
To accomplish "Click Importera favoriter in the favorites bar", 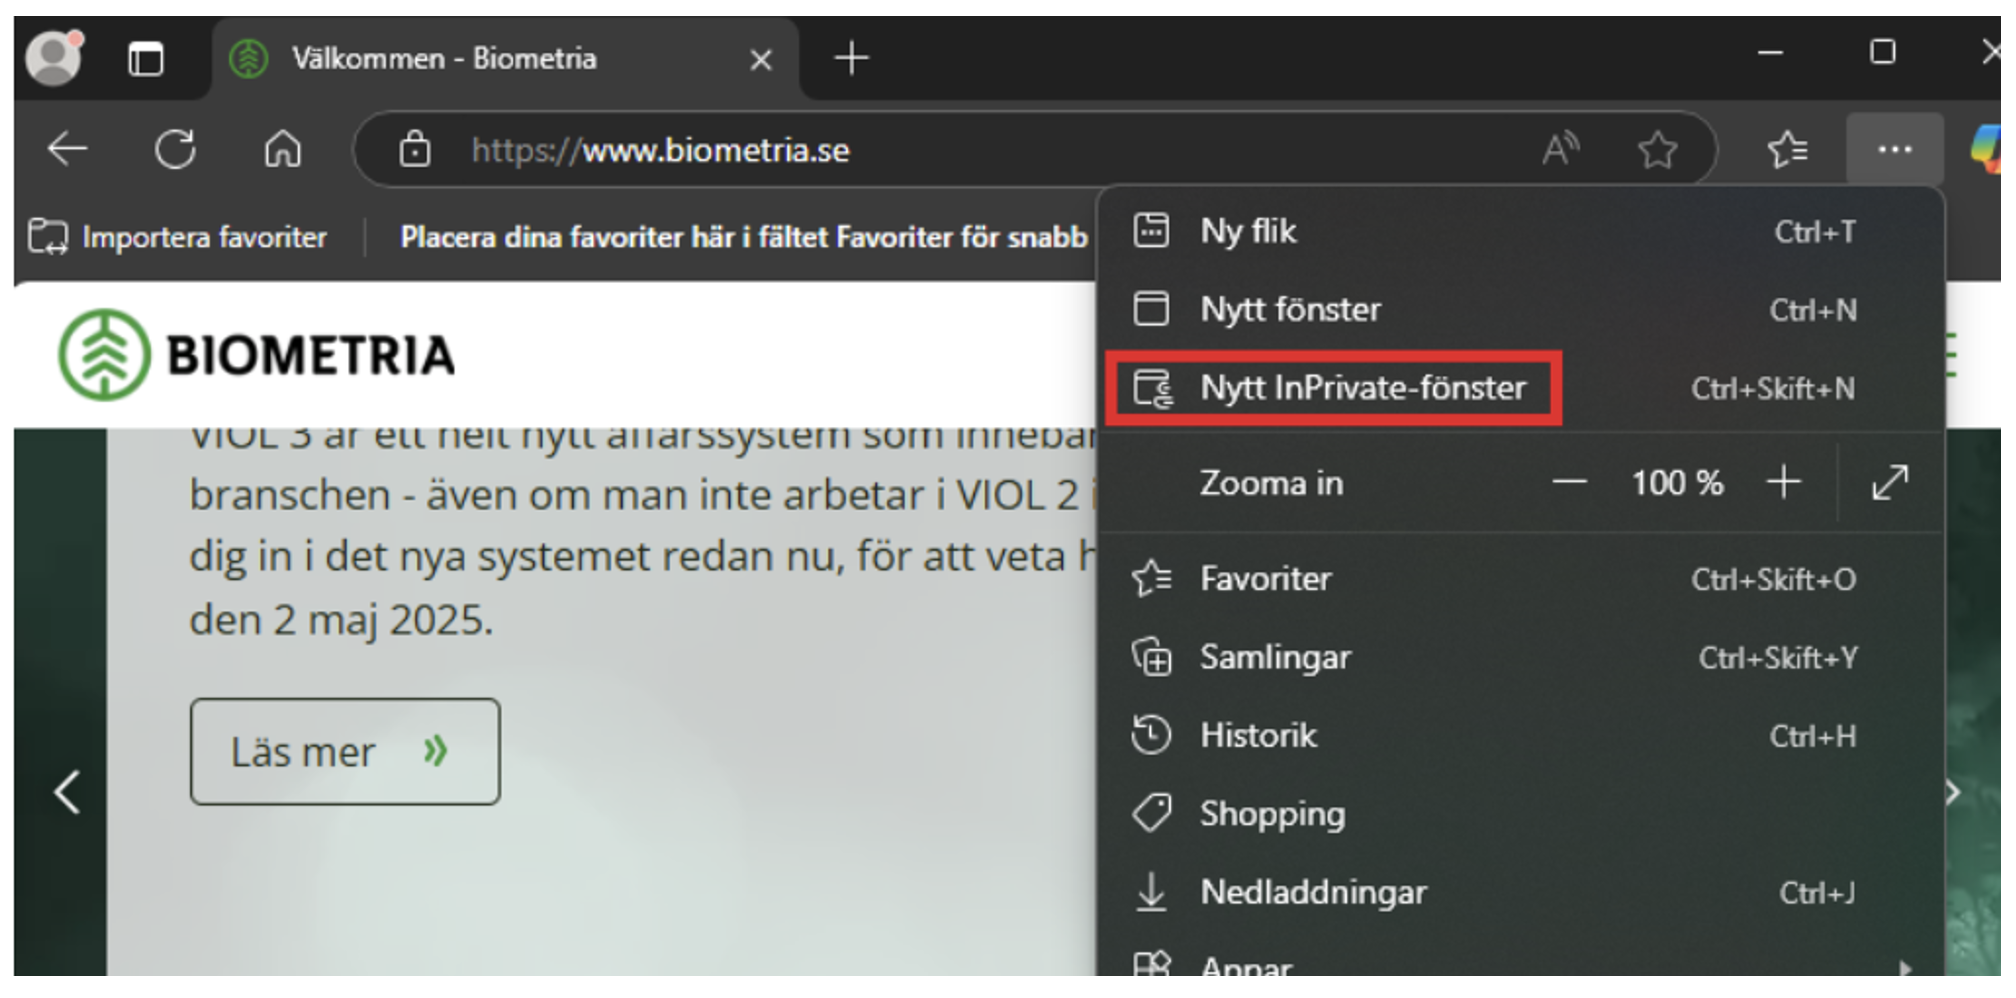I will tap(178, 237).
